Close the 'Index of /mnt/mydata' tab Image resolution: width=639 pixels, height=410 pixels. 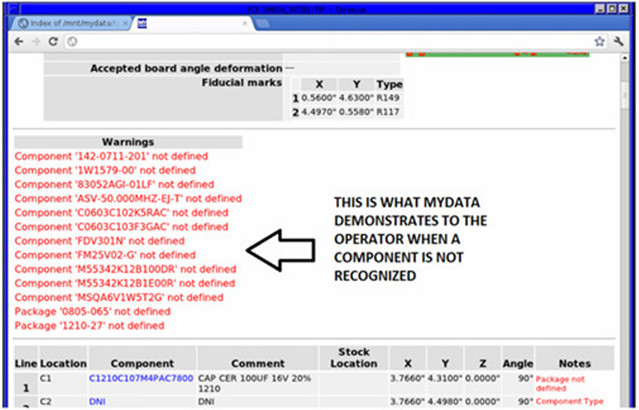(126, 23)
